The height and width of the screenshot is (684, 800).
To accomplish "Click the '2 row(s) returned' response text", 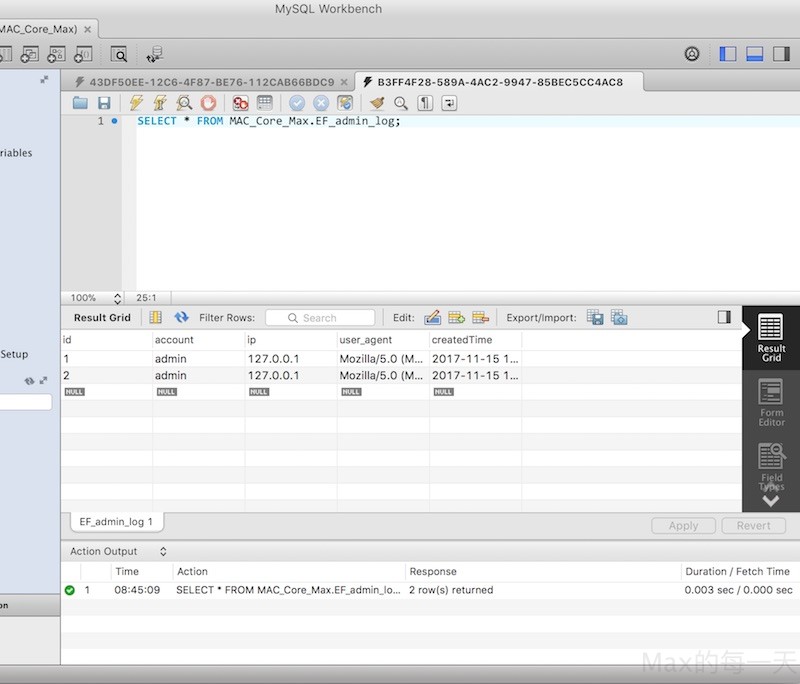I will [451, 590].
